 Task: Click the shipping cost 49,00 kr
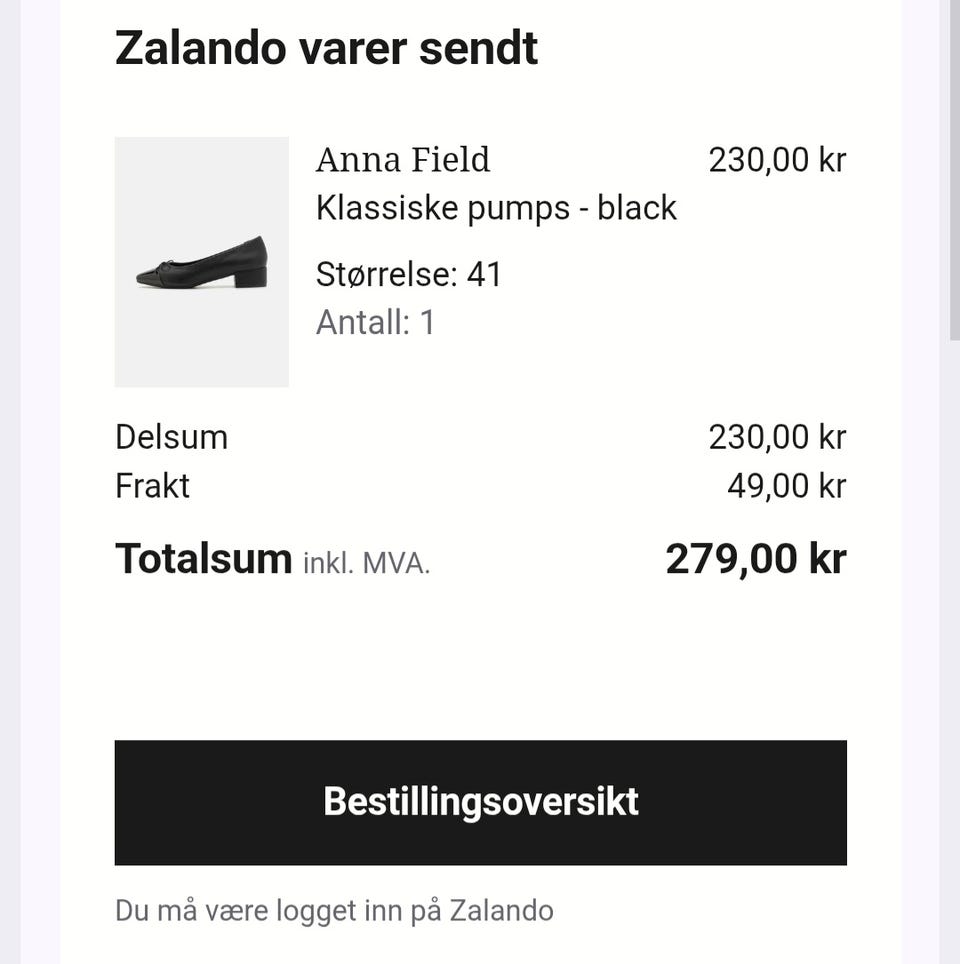[x=786, y=486]
